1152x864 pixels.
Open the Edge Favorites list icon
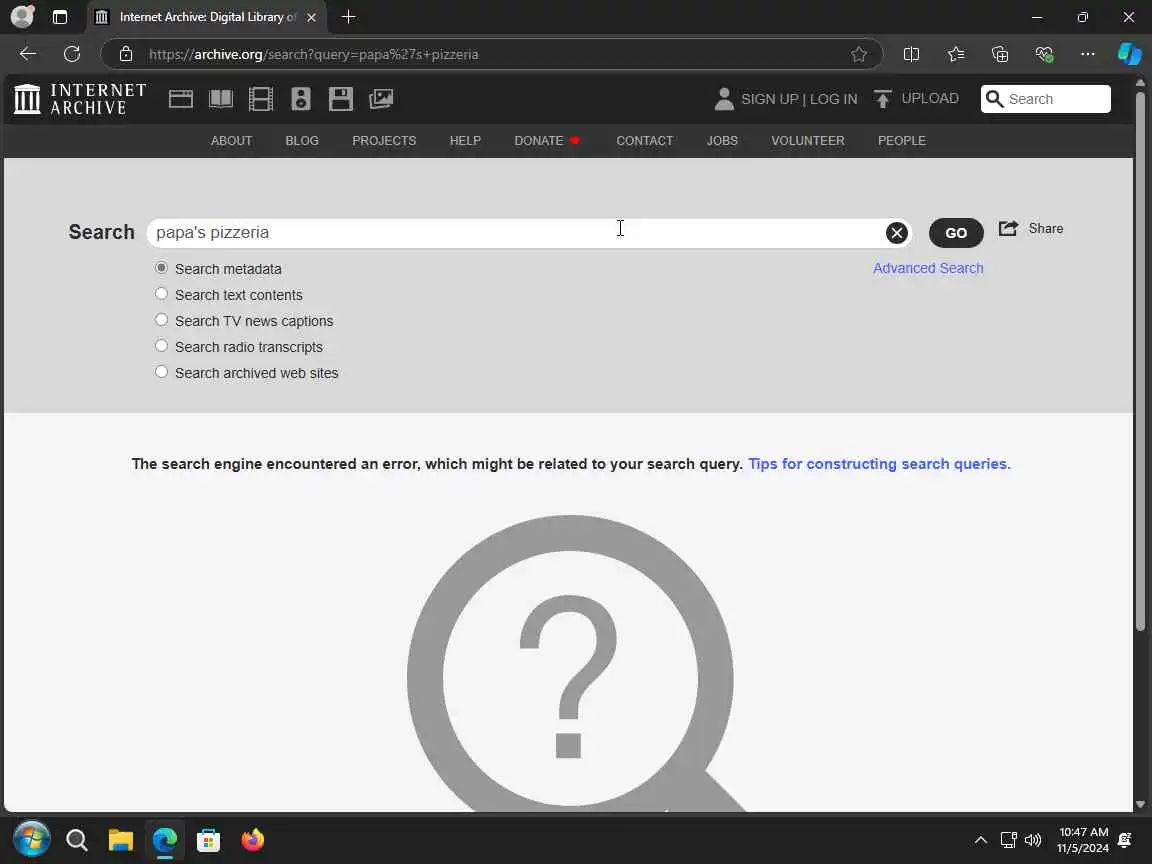(955, 54)
